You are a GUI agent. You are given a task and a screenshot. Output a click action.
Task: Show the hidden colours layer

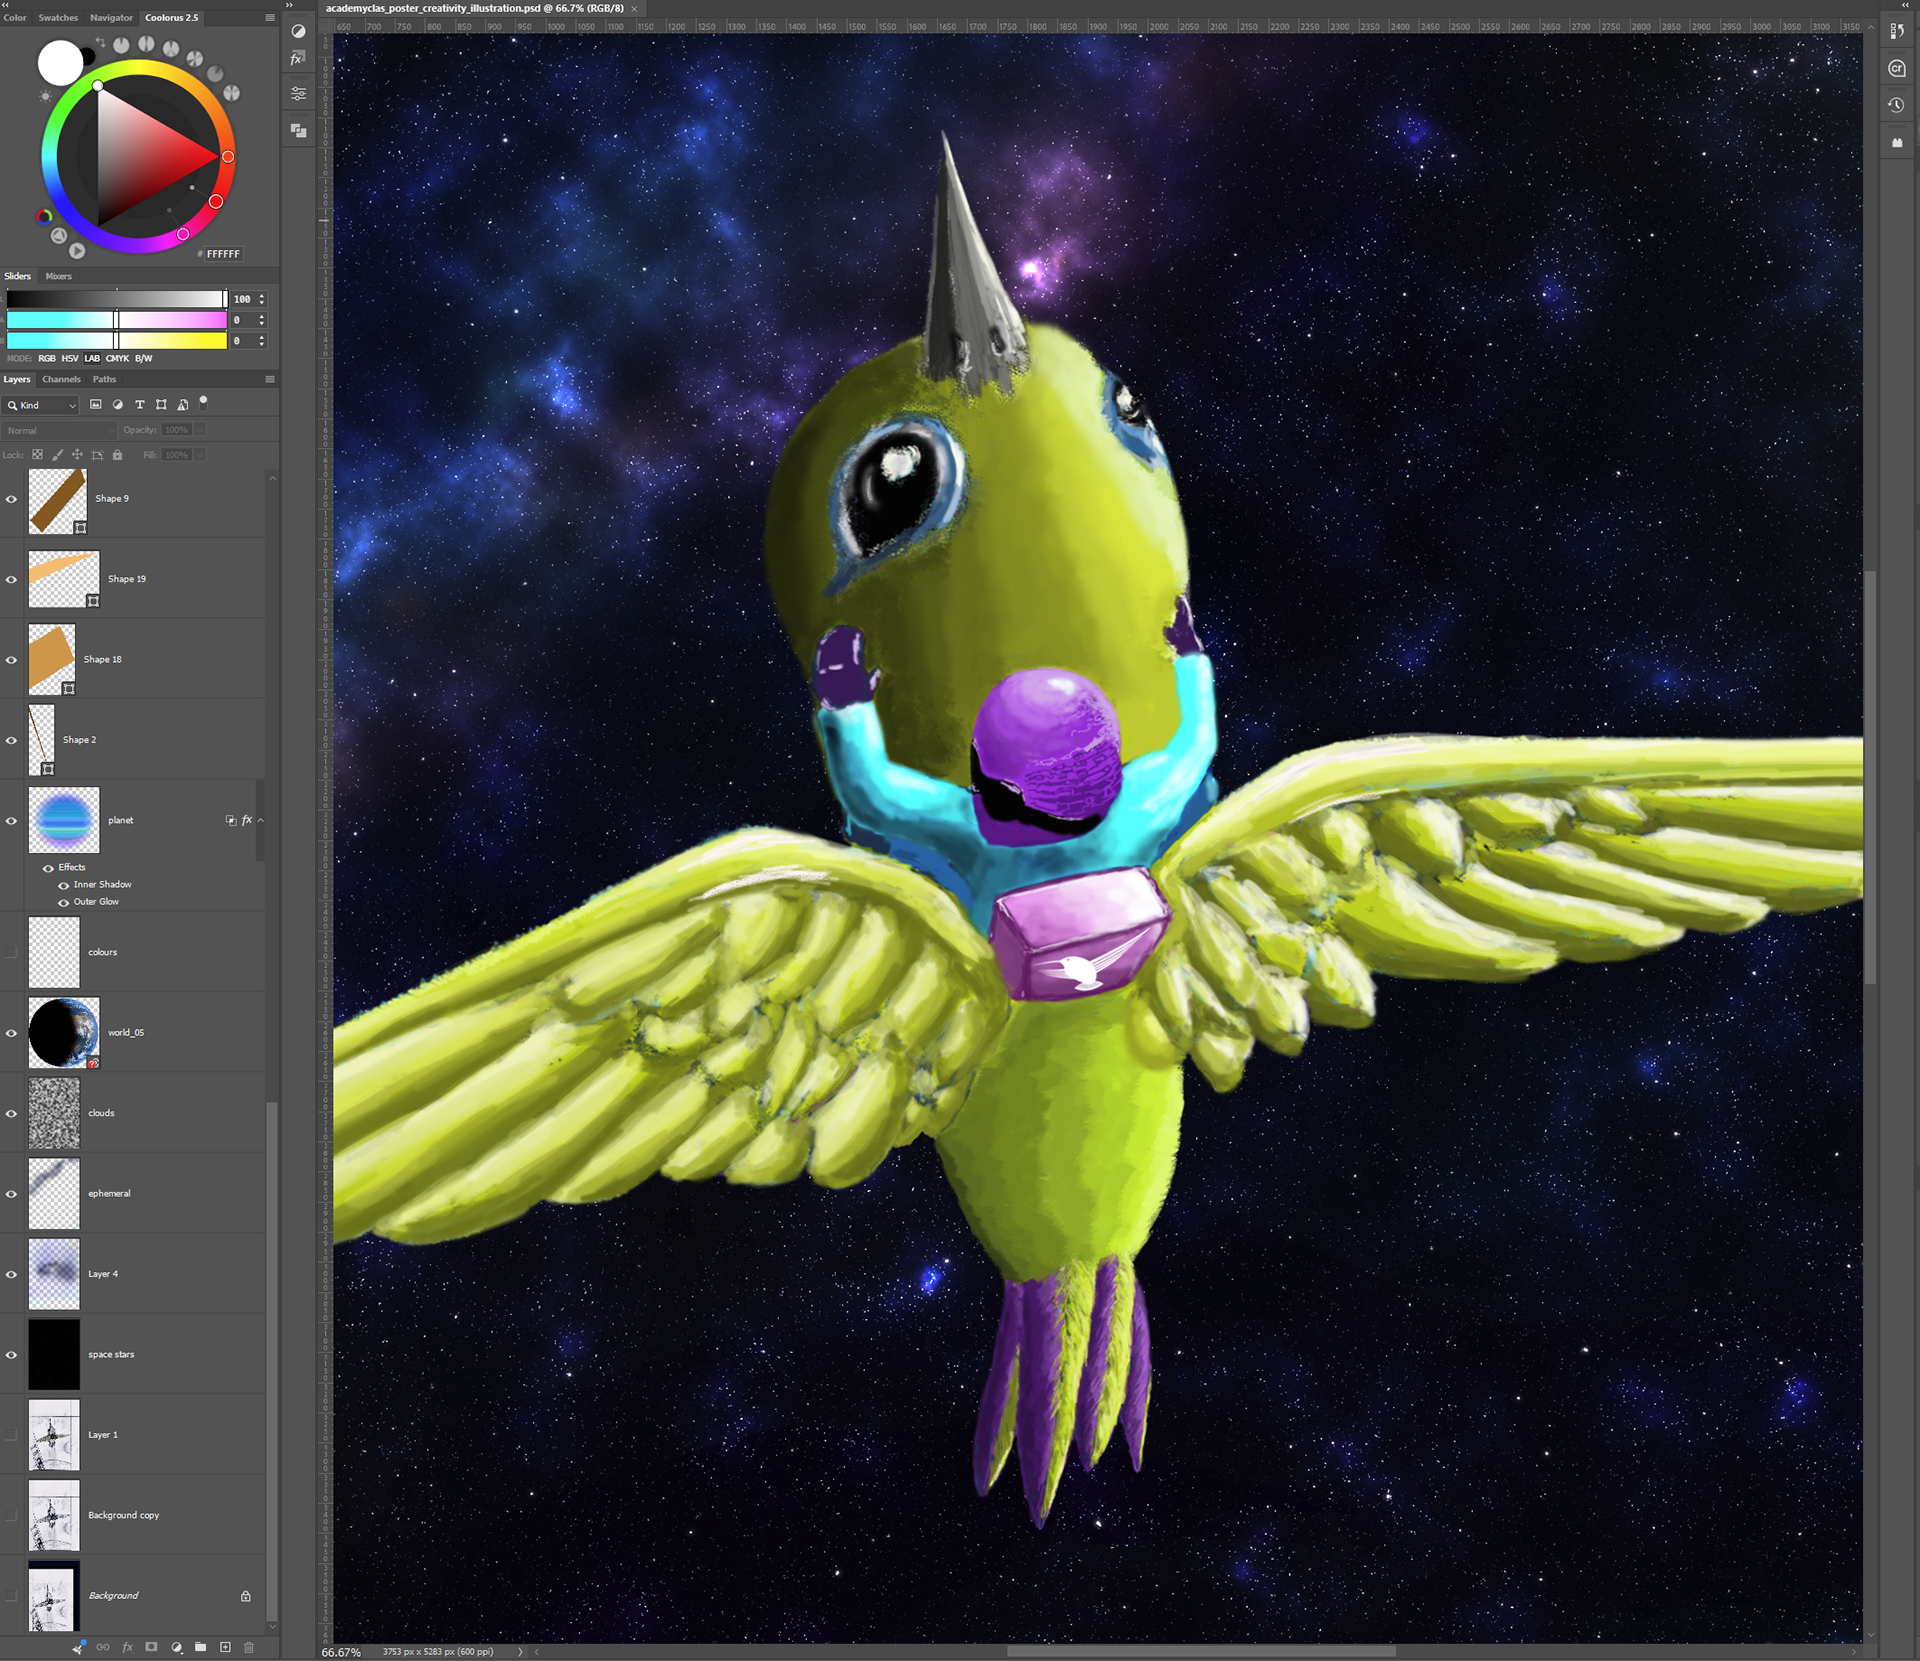pos(11,953)
